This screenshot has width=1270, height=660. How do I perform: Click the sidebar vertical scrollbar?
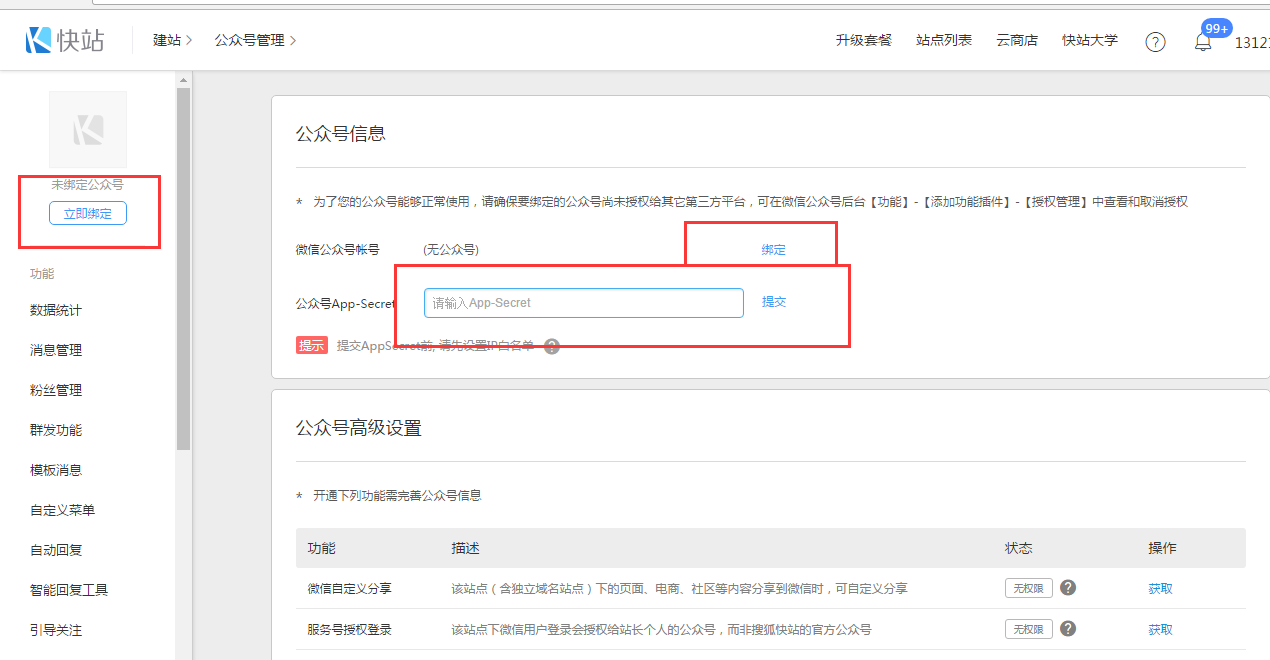coord(183,270)
